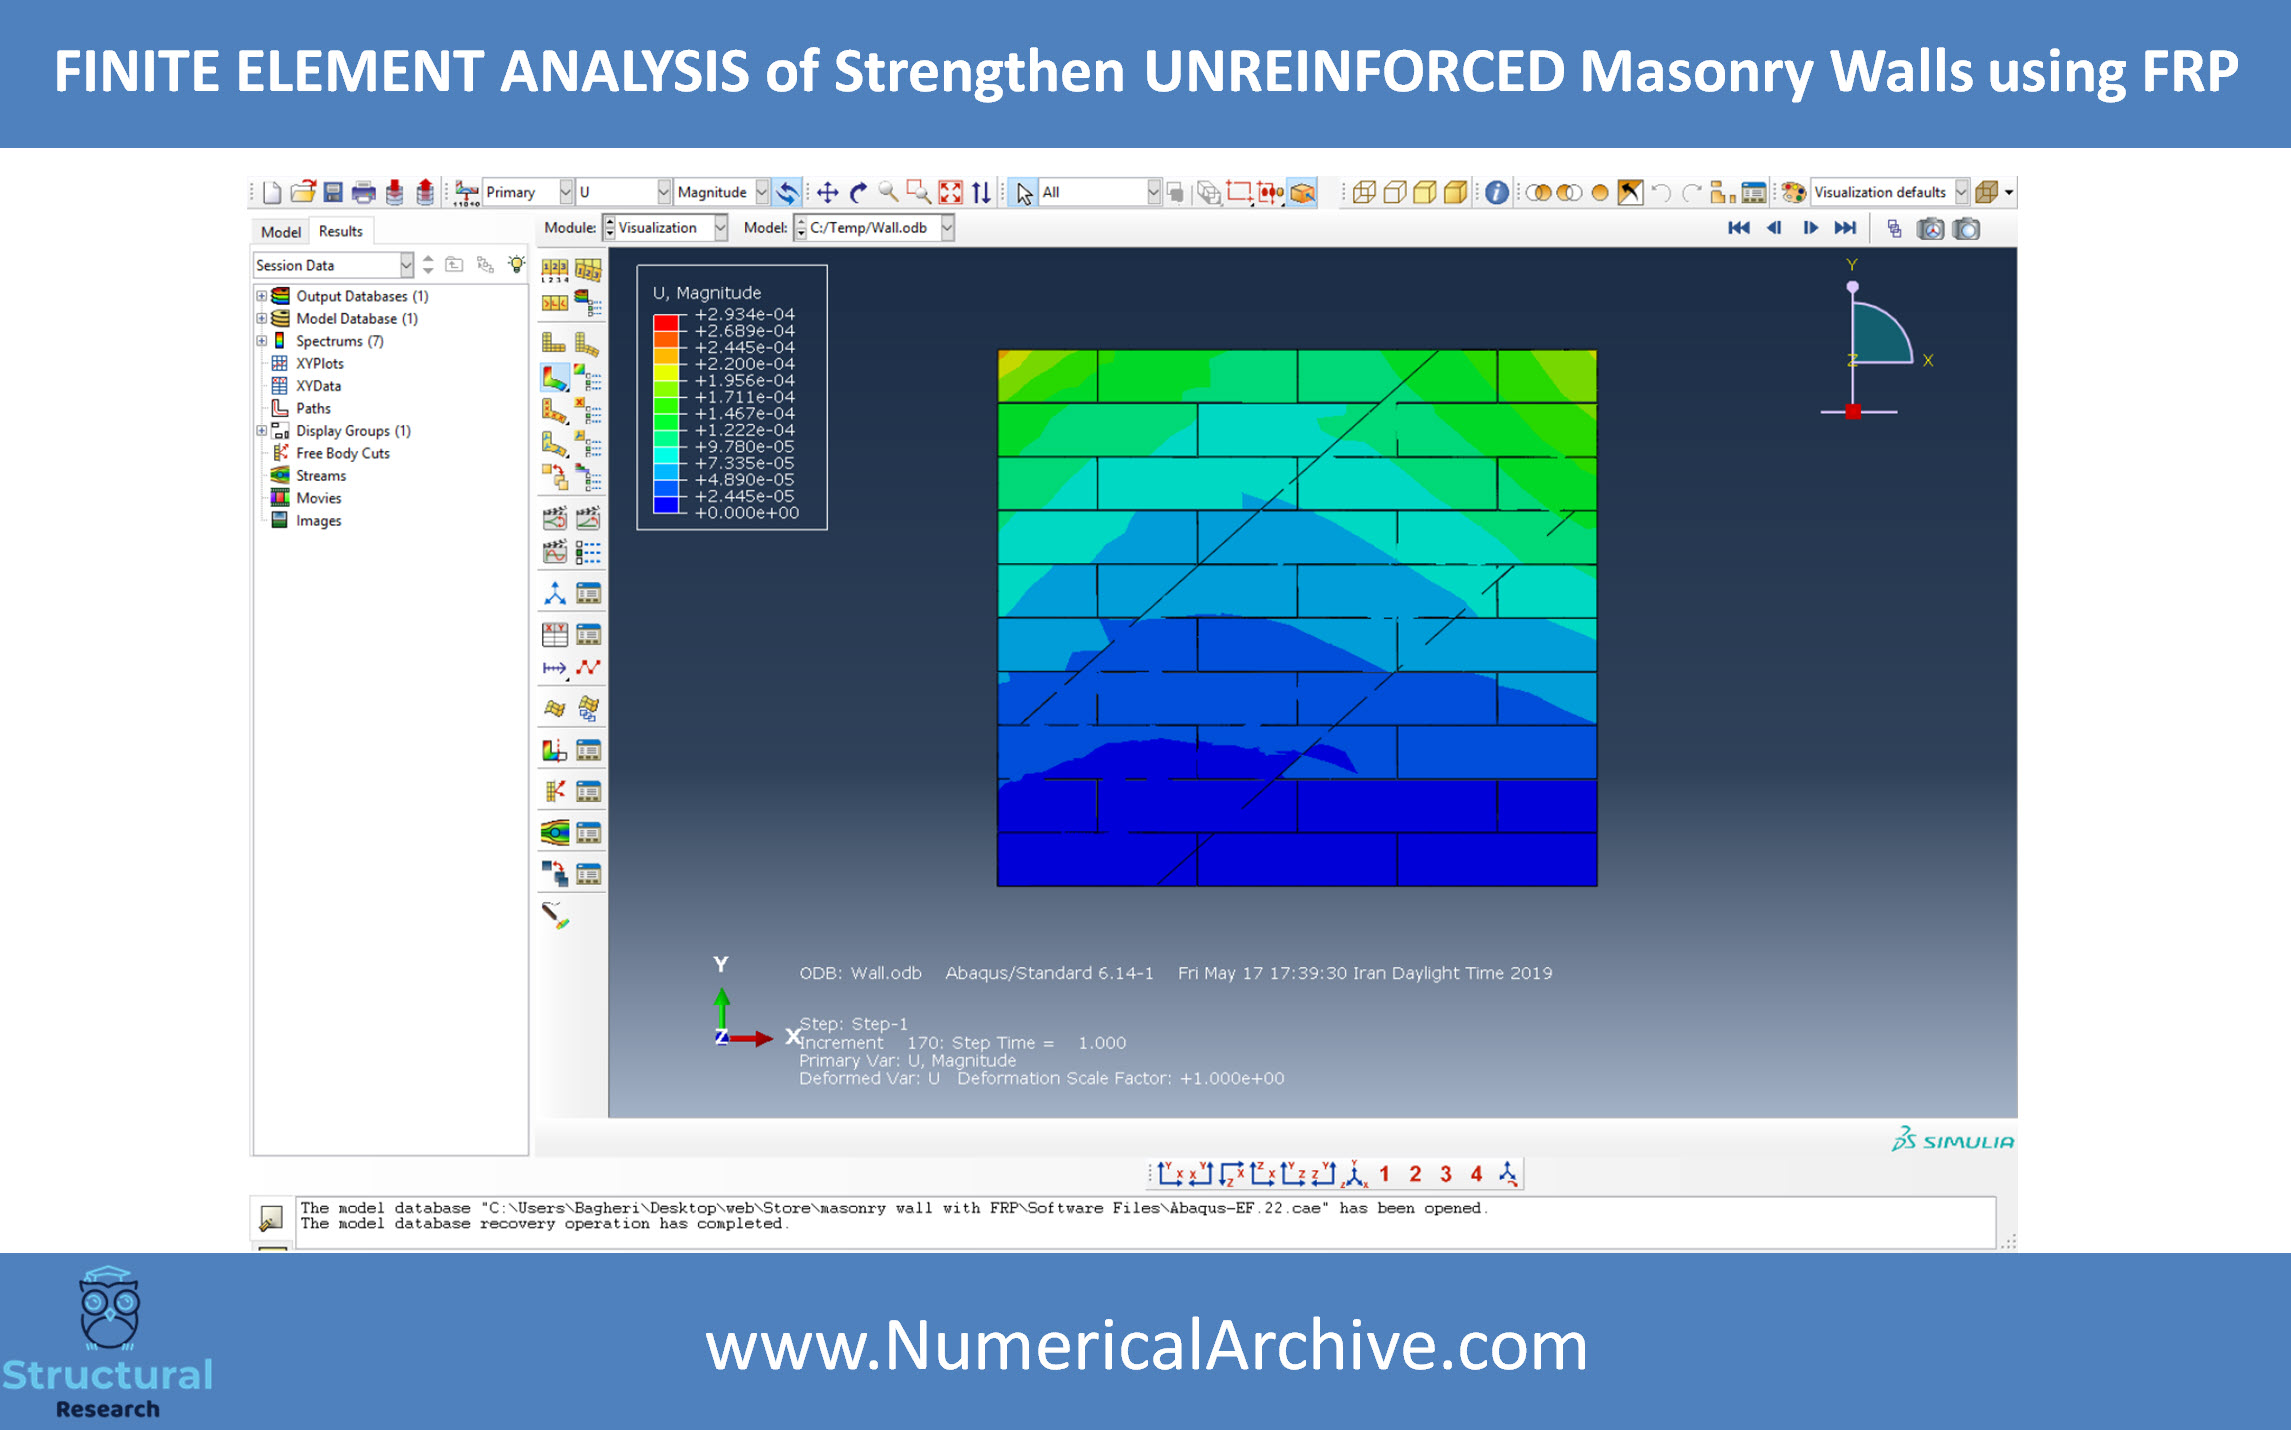Open the Primary variable type dropdown

point(566,192)
